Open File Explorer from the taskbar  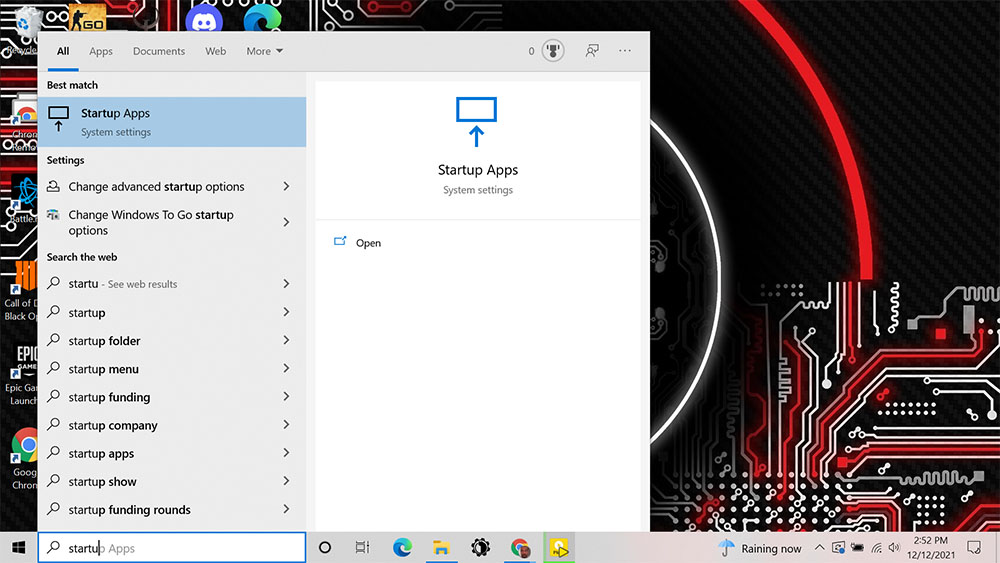point(441,548)
